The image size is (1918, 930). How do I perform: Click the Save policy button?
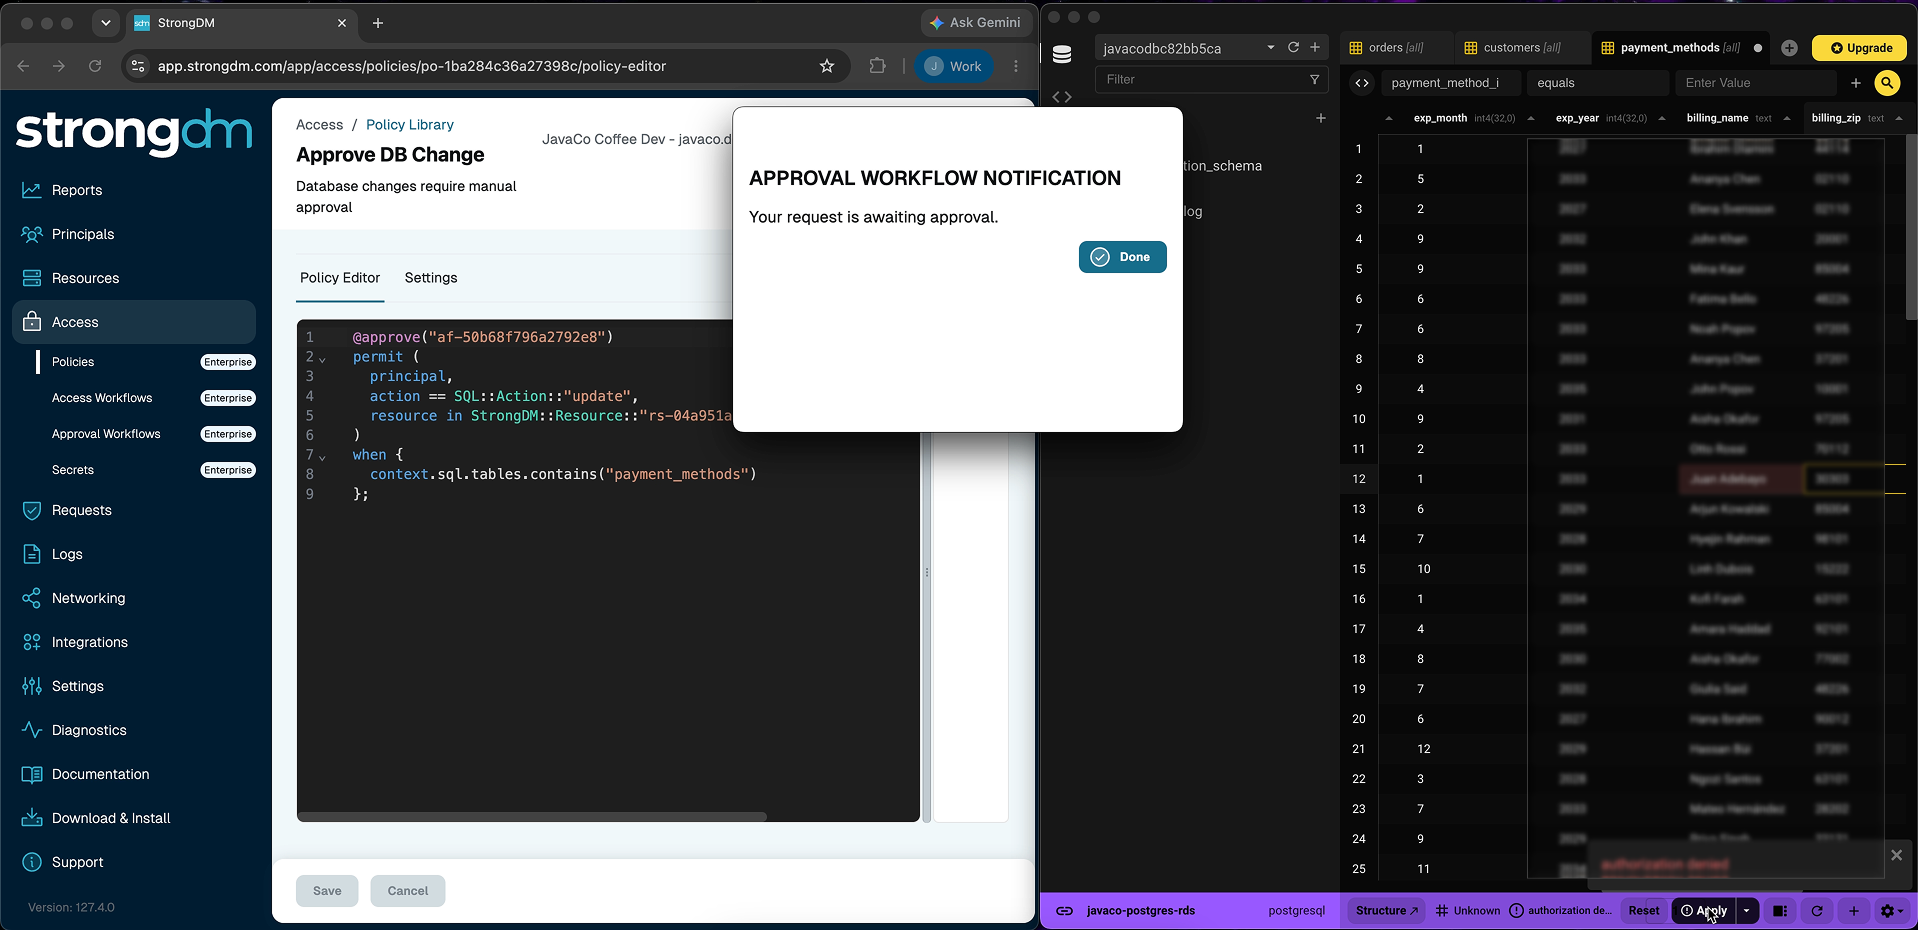click(x=327, y=891)
